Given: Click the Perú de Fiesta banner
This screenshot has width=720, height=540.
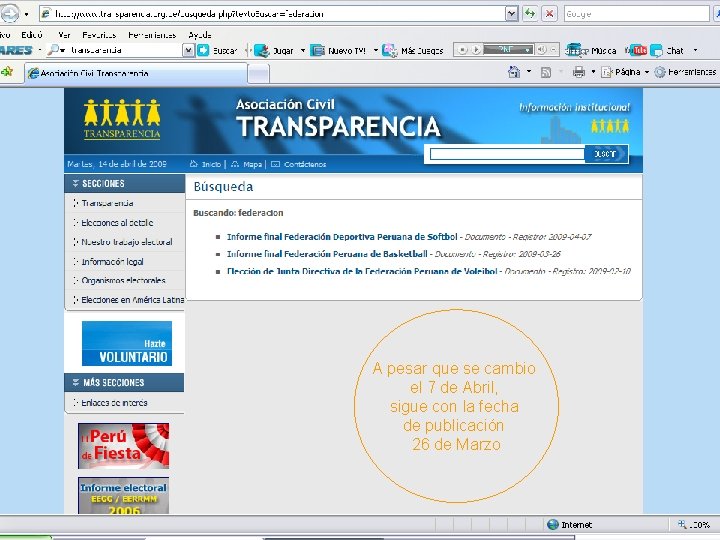Looking at the screenshot, I should tap(124, 446).
